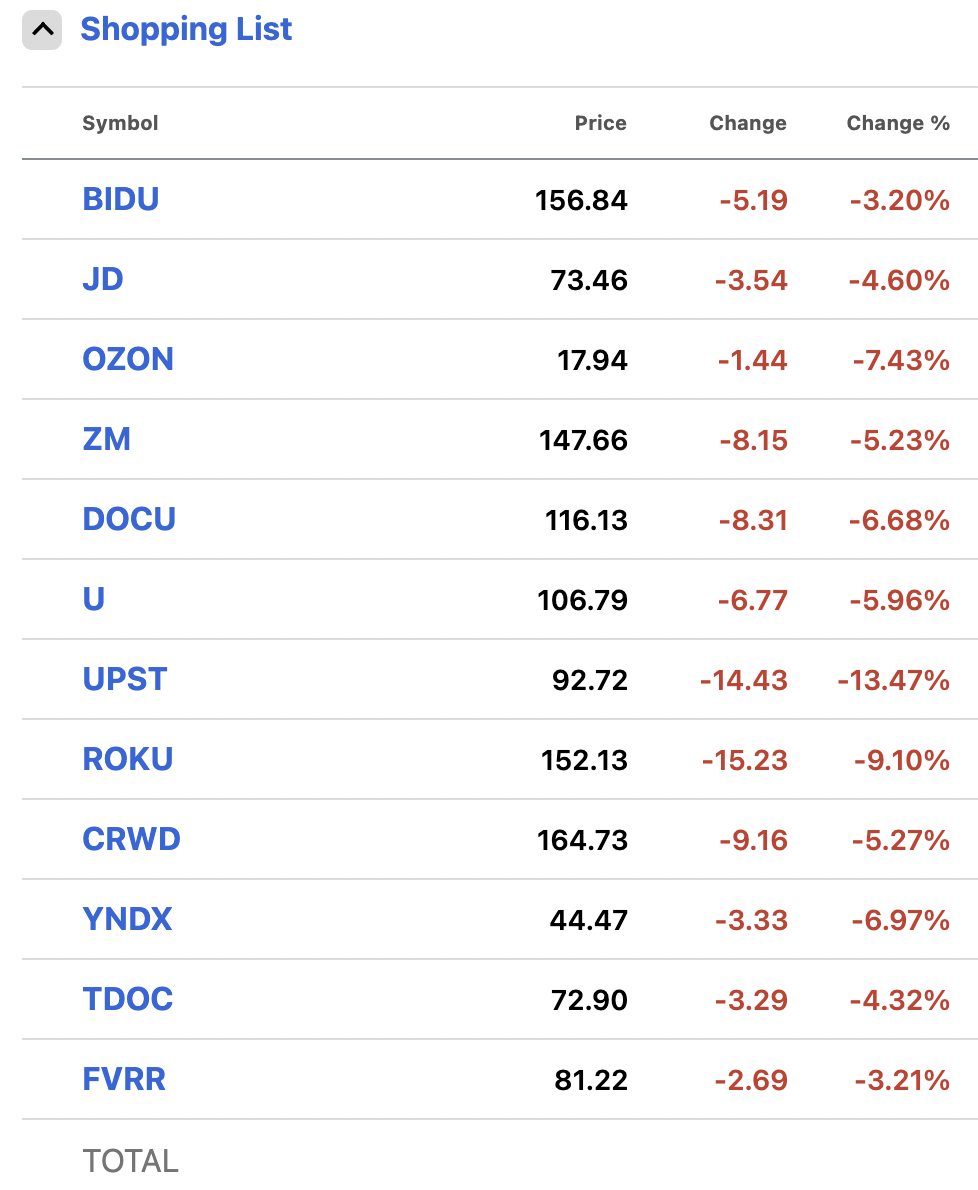The image size is (978, 1190).
Task: Open the JD ticker link
Action: (102, 279)
